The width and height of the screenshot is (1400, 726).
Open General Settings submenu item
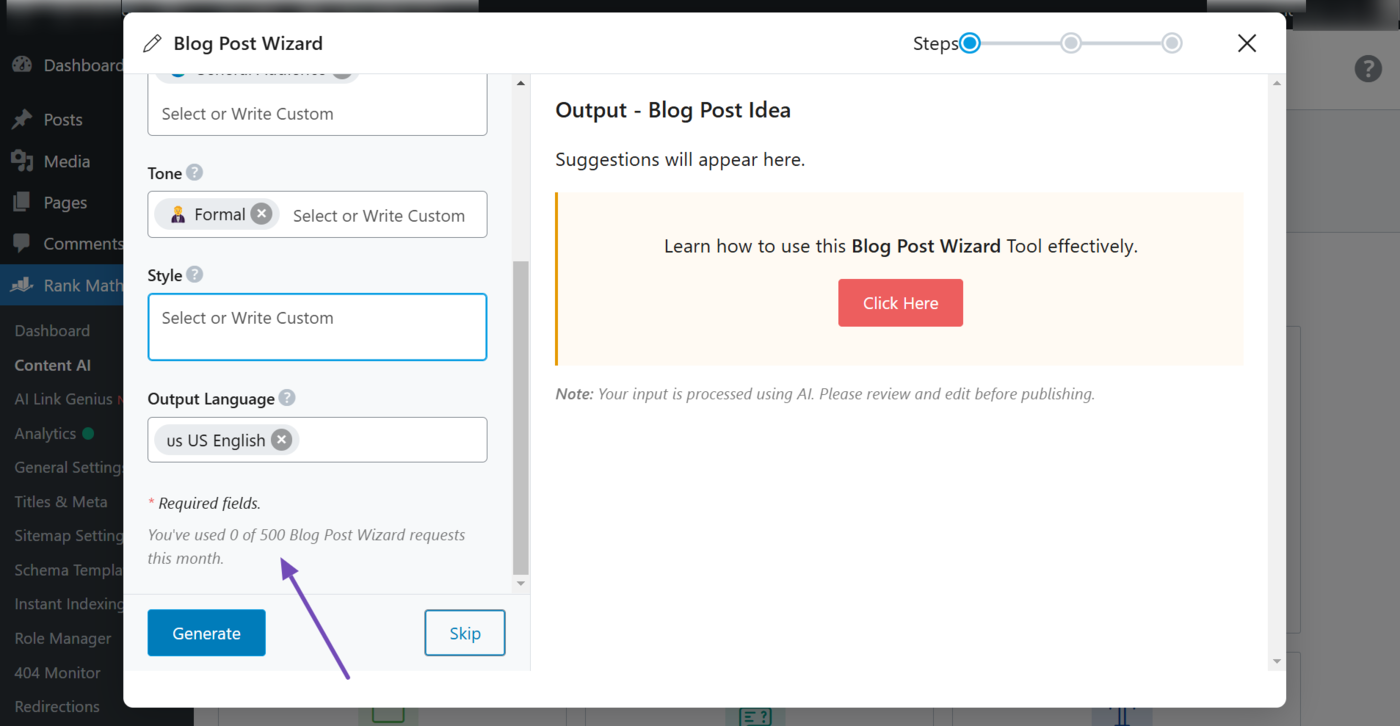click(x=68, y=467)
